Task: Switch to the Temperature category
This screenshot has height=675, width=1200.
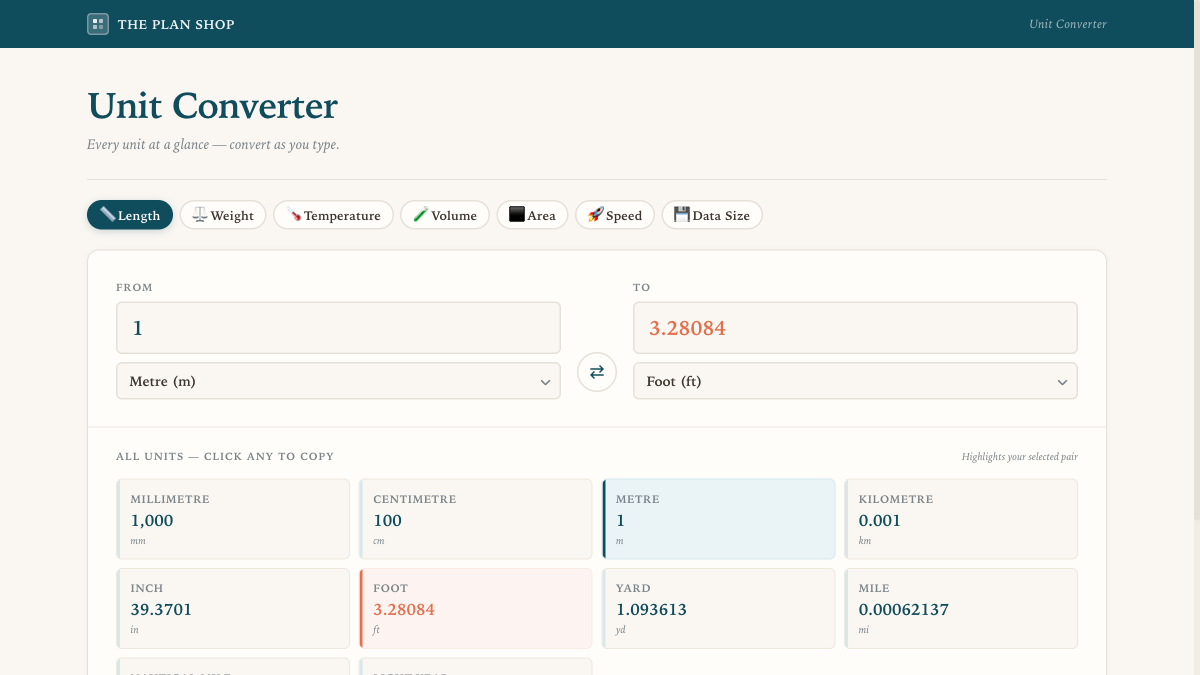Action: 333,215
